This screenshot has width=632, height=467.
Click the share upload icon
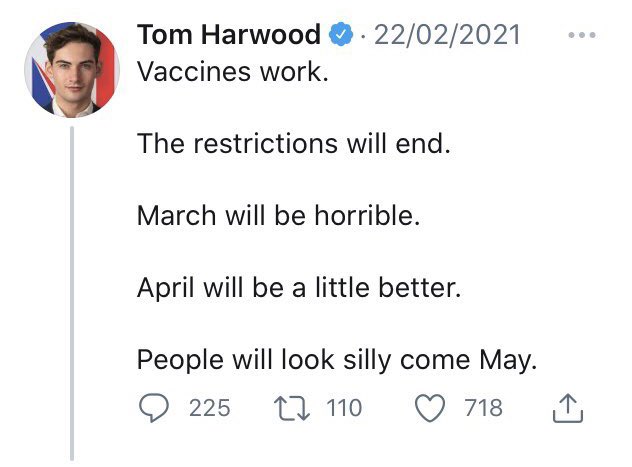click(x=567, y=408)
